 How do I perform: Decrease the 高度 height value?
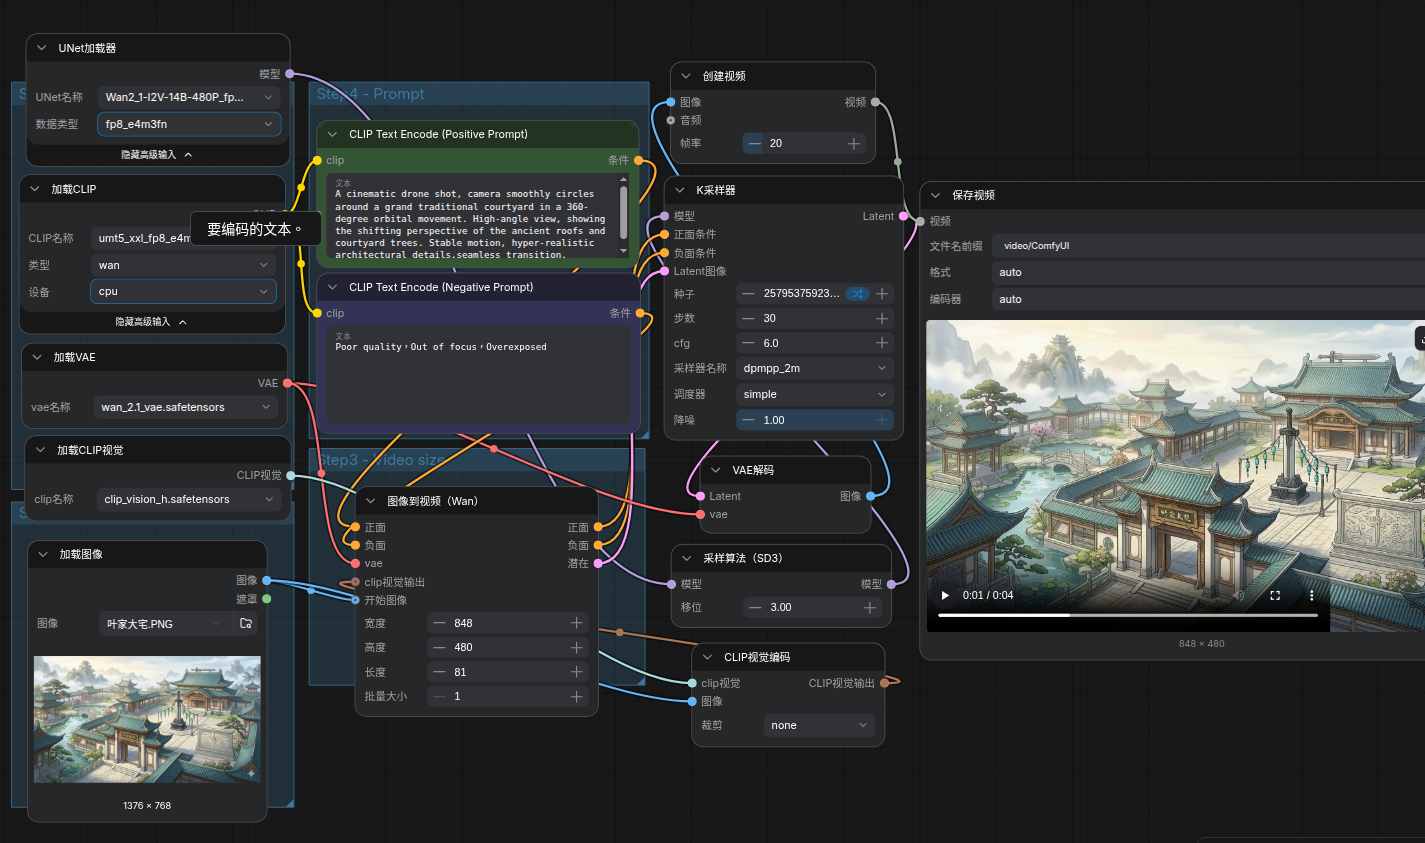(x=438, y=647)
